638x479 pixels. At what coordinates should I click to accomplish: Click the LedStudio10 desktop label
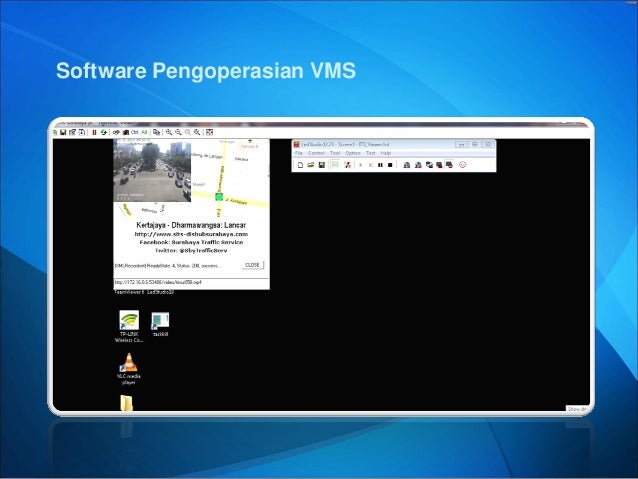[x=160, y=292]
